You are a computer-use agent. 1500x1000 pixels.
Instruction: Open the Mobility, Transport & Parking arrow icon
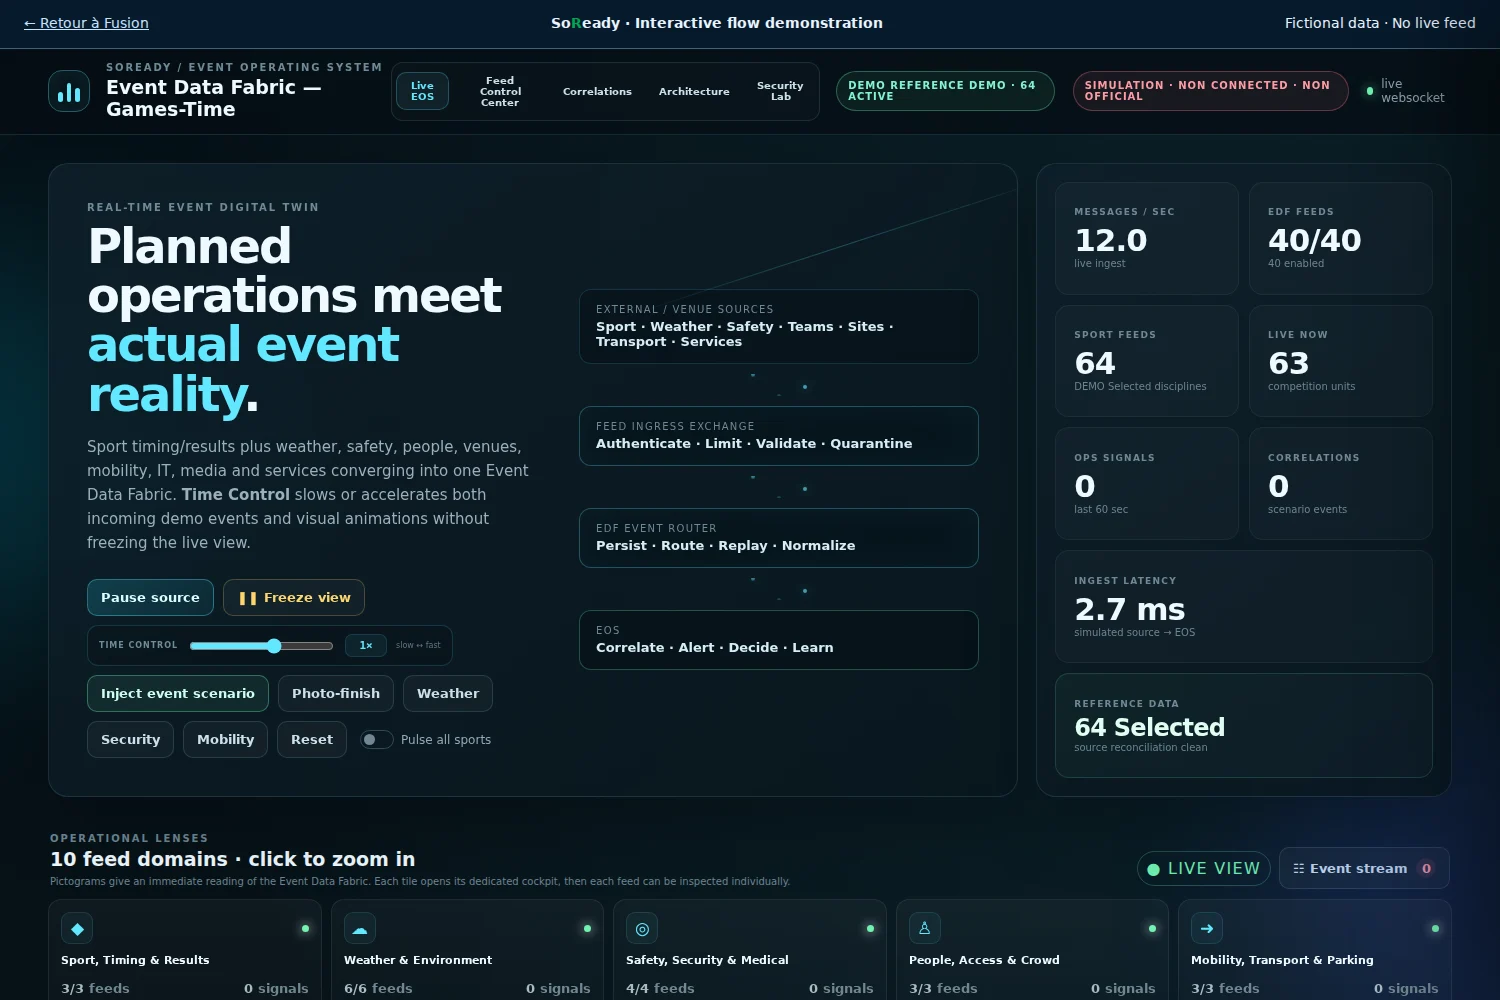click(x=1207, y=928)
